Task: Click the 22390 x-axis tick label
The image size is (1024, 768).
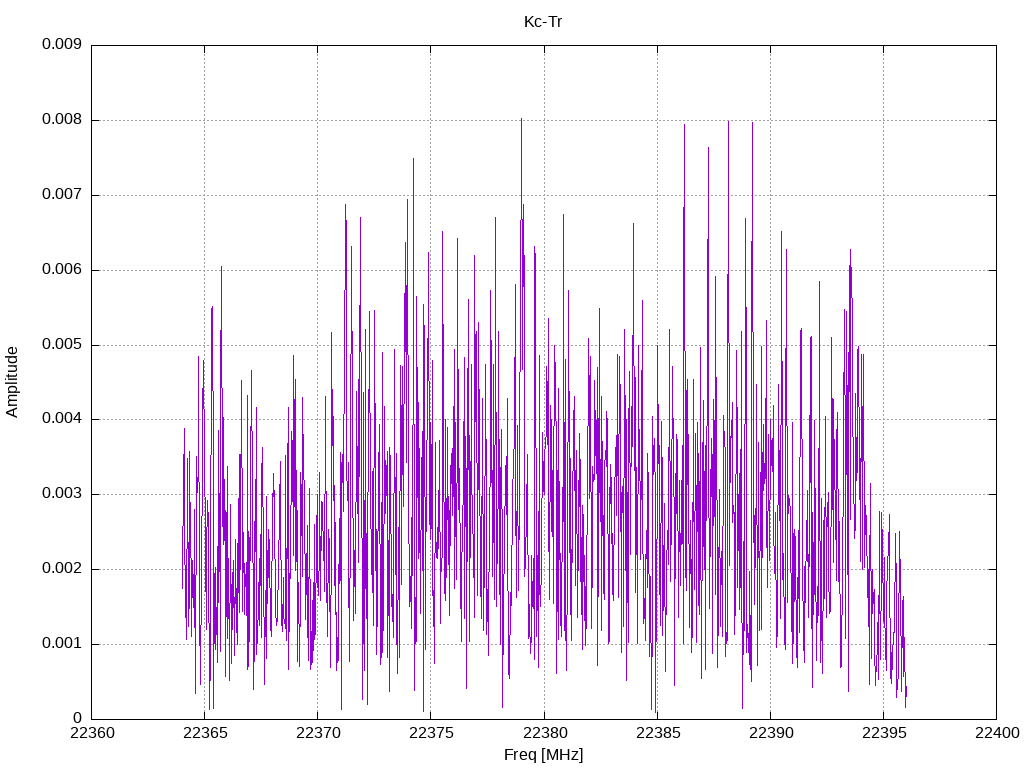Action: pos(771,733)
